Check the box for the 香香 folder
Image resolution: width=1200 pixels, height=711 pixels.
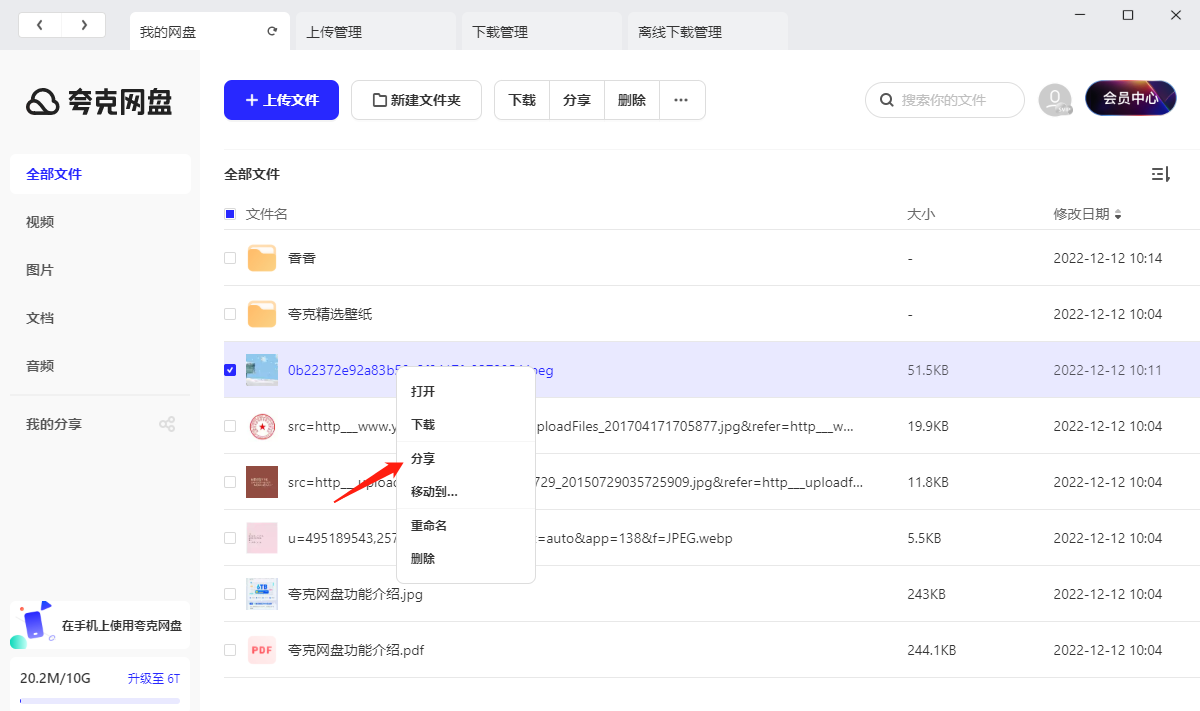tap(230, 257)
